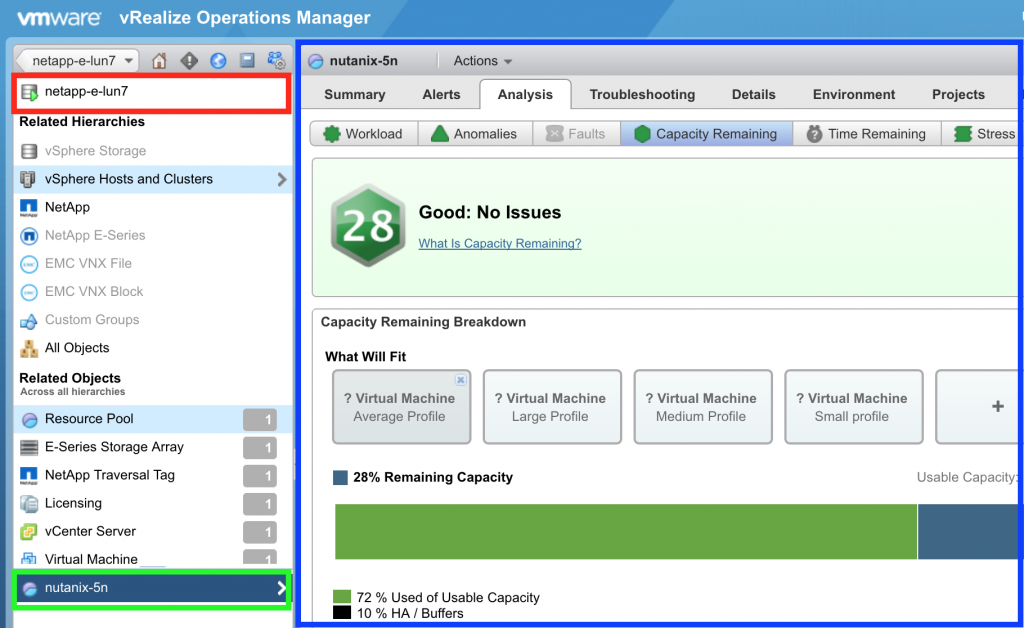Click the green Capacity Remaining 28 badge
The image size is (1024, 628).
click(368, 225)
